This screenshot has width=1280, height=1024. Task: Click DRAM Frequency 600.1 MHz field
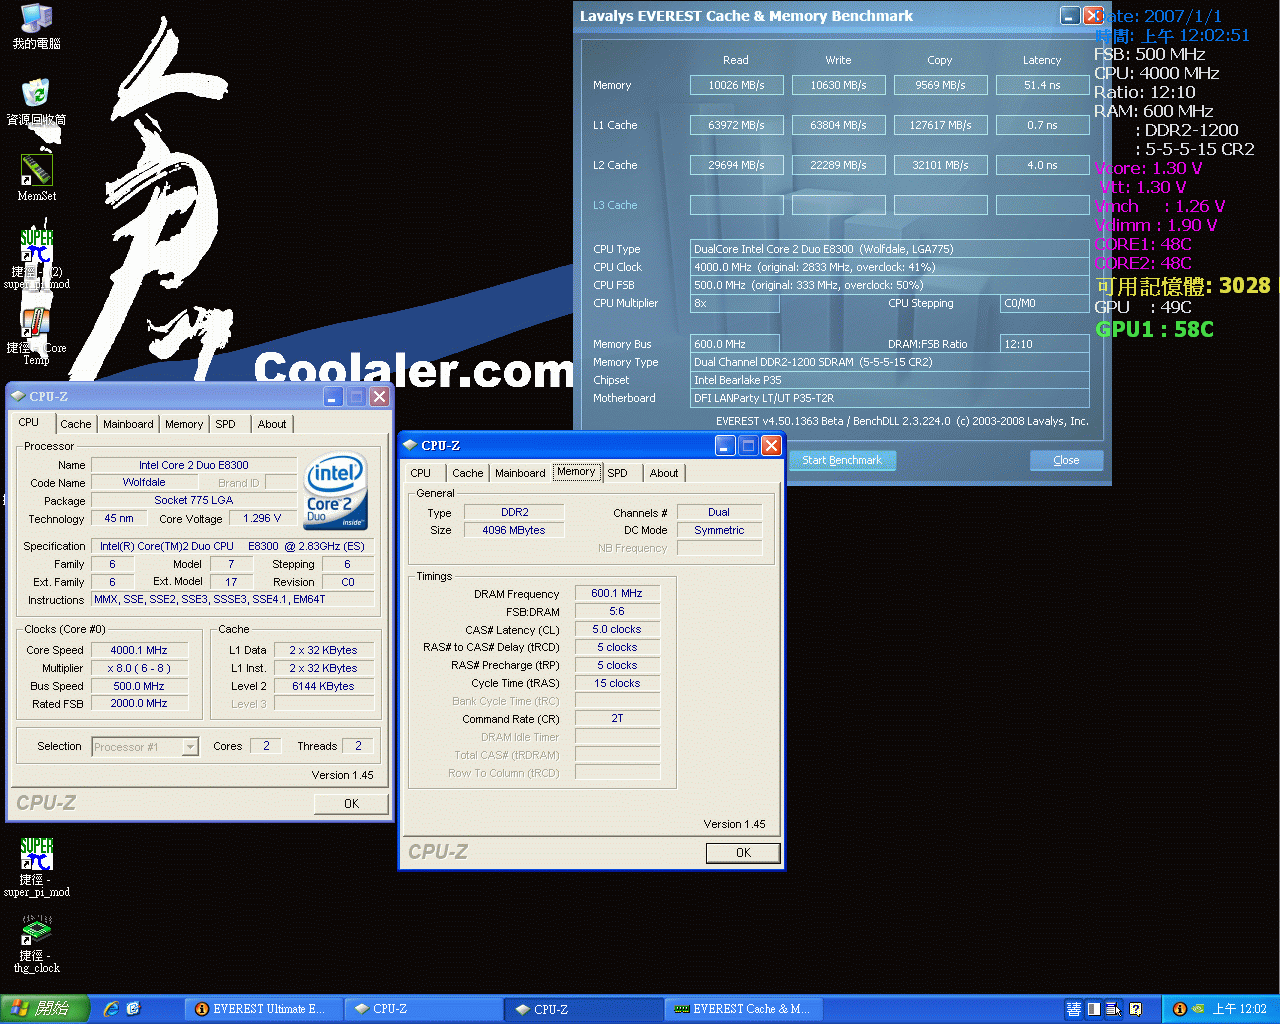pyautogui.click(x=617, y=593)
